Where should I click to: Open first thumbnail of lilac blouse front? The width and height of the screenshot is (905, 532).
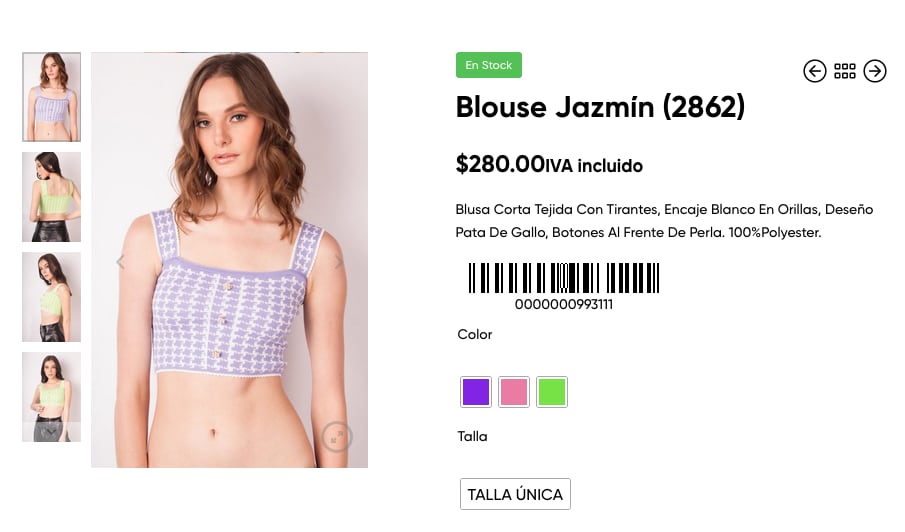51,97
